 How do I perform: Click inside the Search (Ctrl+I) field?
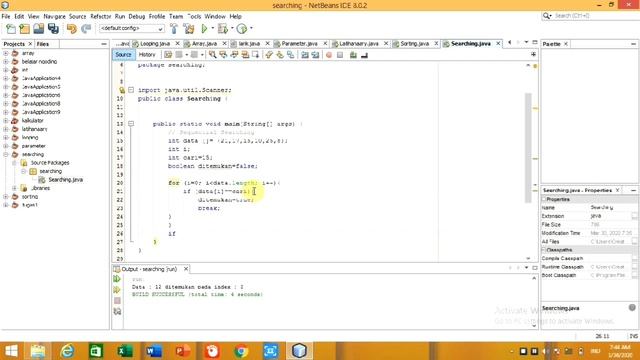[594, 16]
